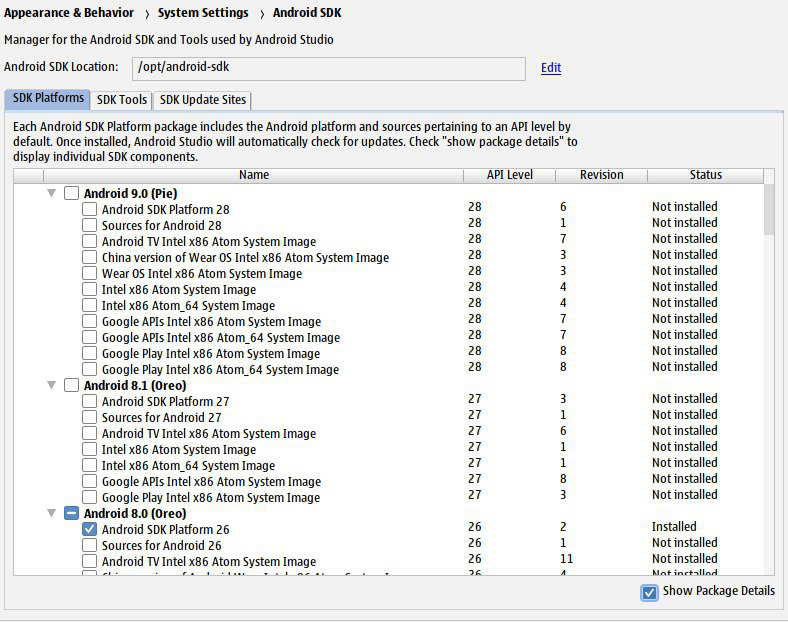Switch to the SDK Platforms tab
The image size is (788, 622).
coord(48,98)
